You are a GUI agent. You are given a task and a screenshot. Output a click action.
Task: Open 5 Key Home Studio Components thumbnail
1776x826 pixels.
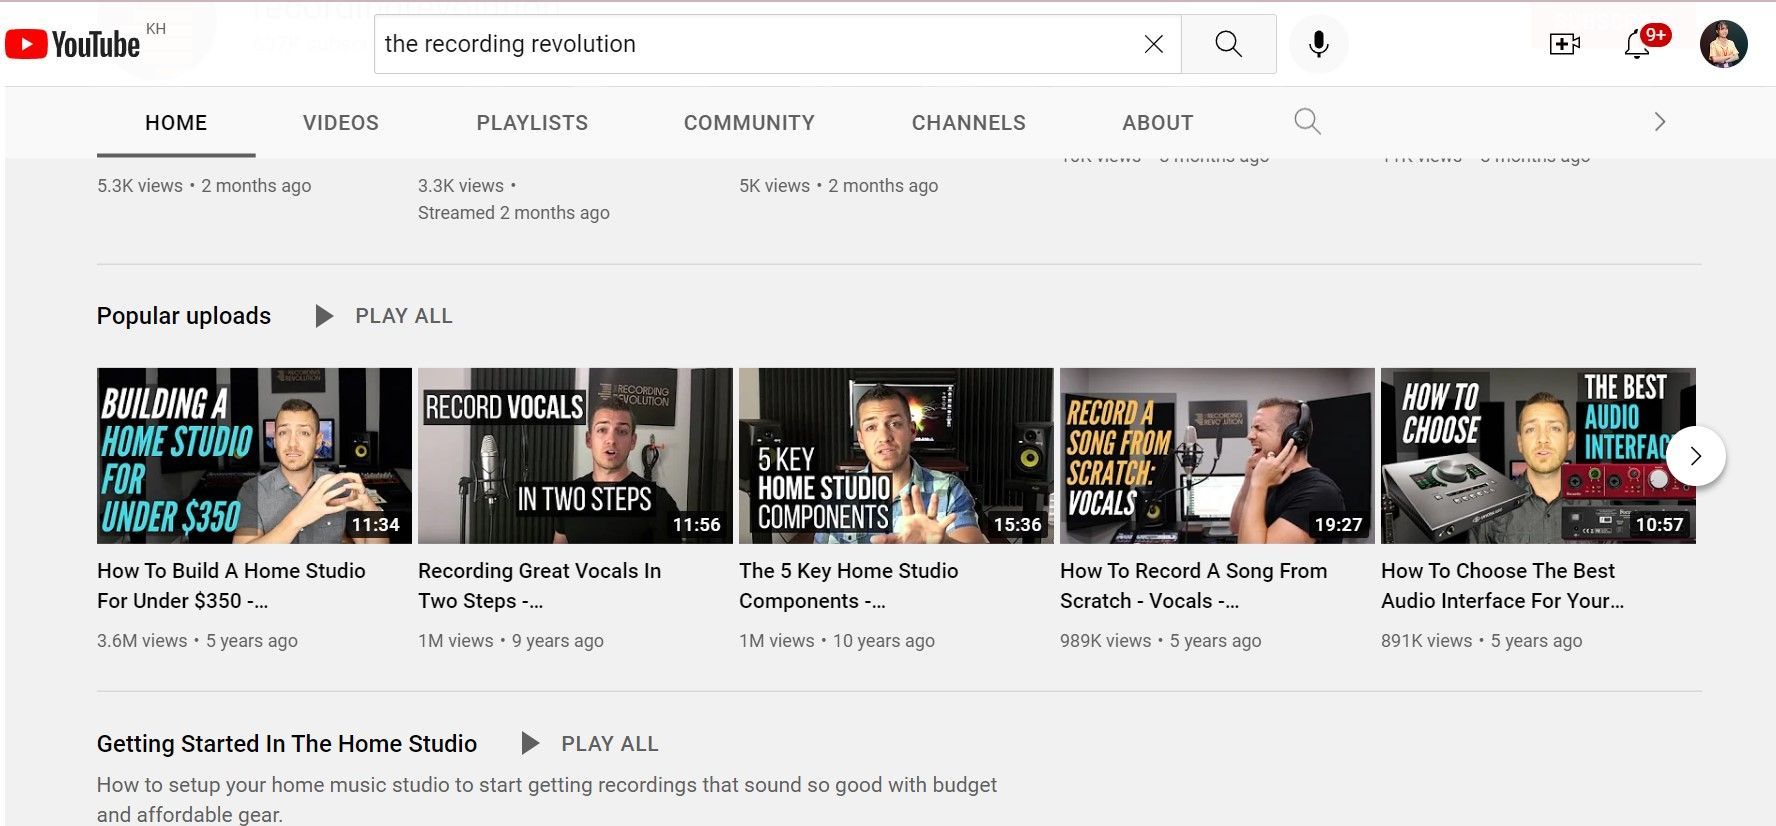pyautogui.click(x=896, y=456)
